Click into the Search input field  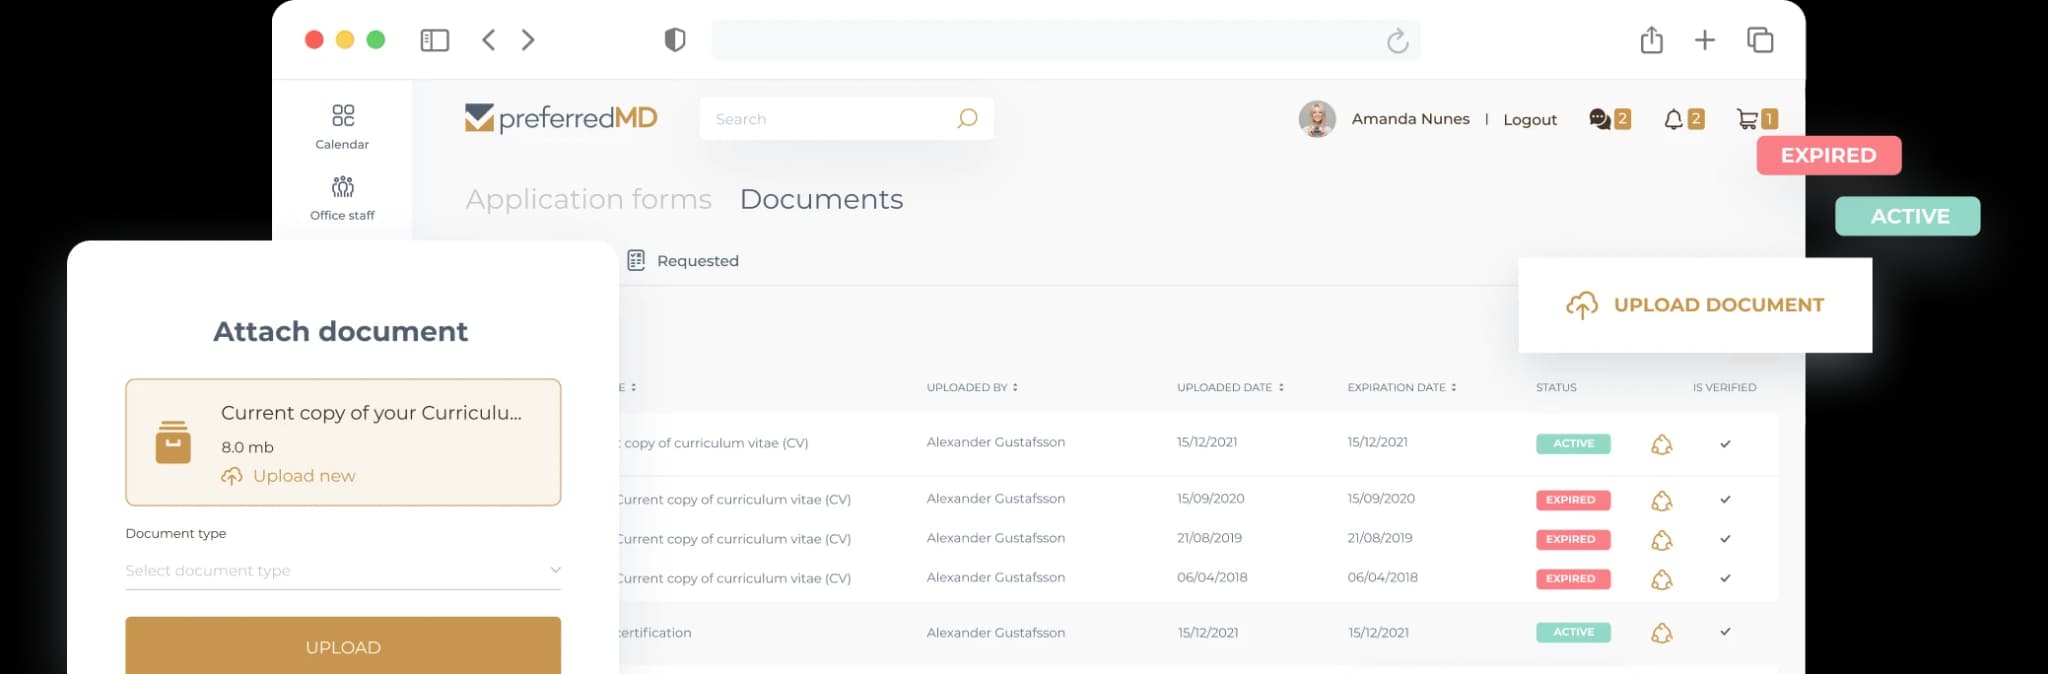point(830,119)
